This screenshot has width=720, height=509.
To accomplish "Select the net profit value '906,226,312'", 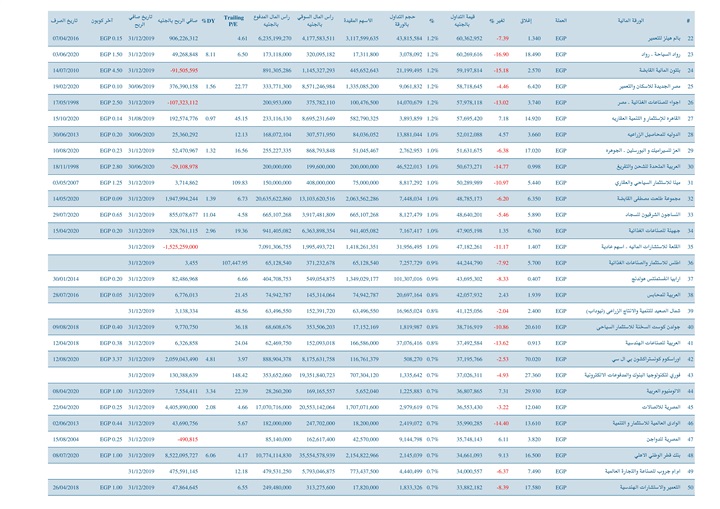I will (x=184, y=39).
